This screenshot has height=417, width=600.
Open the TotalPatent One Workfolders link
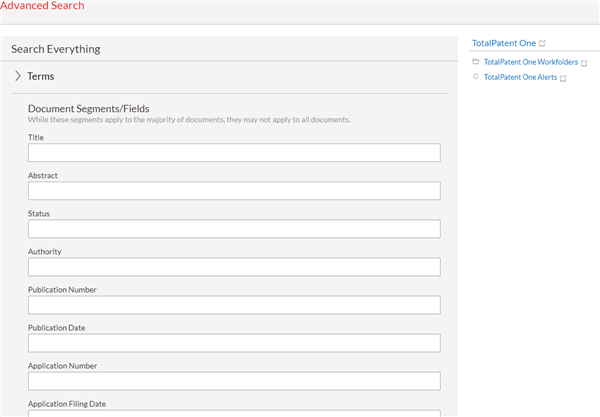(531, 62)
